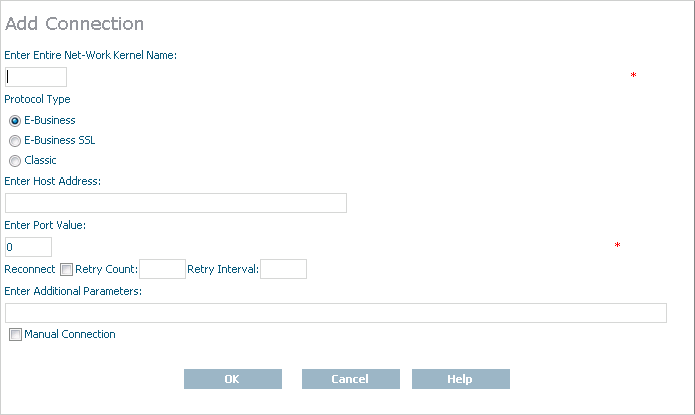The image size is (695, 415).
Task: Click the 'Manual Connection' label text
Action: coord(70,334)
